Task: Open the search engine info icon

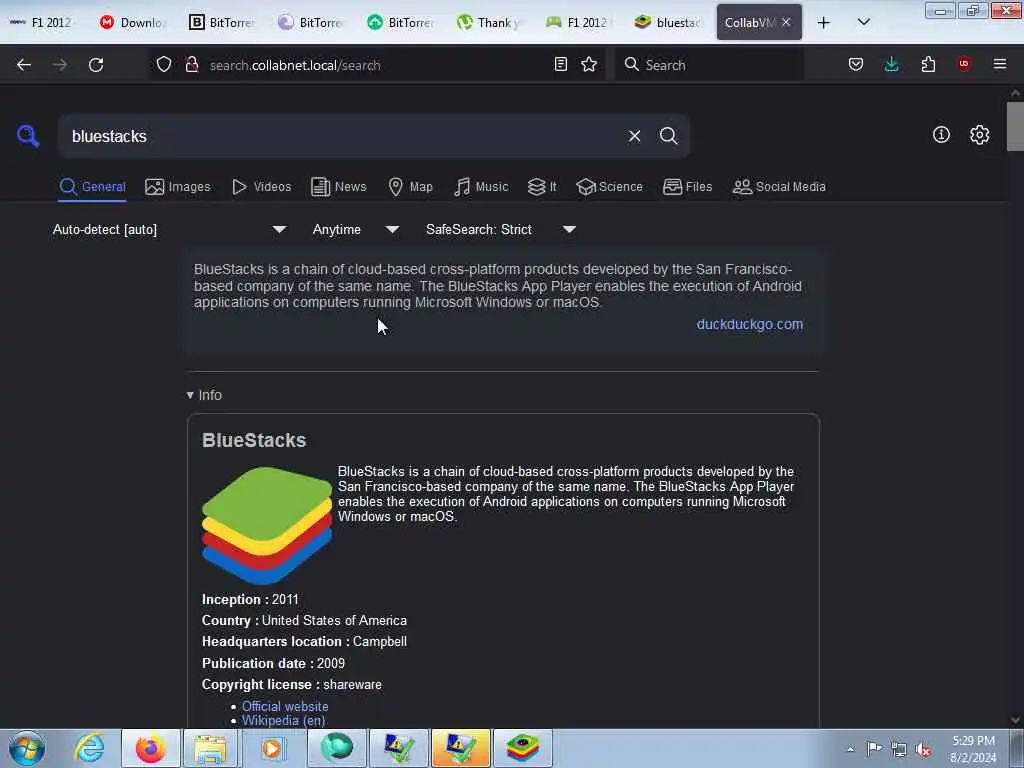Action: [x=941, y=135]
